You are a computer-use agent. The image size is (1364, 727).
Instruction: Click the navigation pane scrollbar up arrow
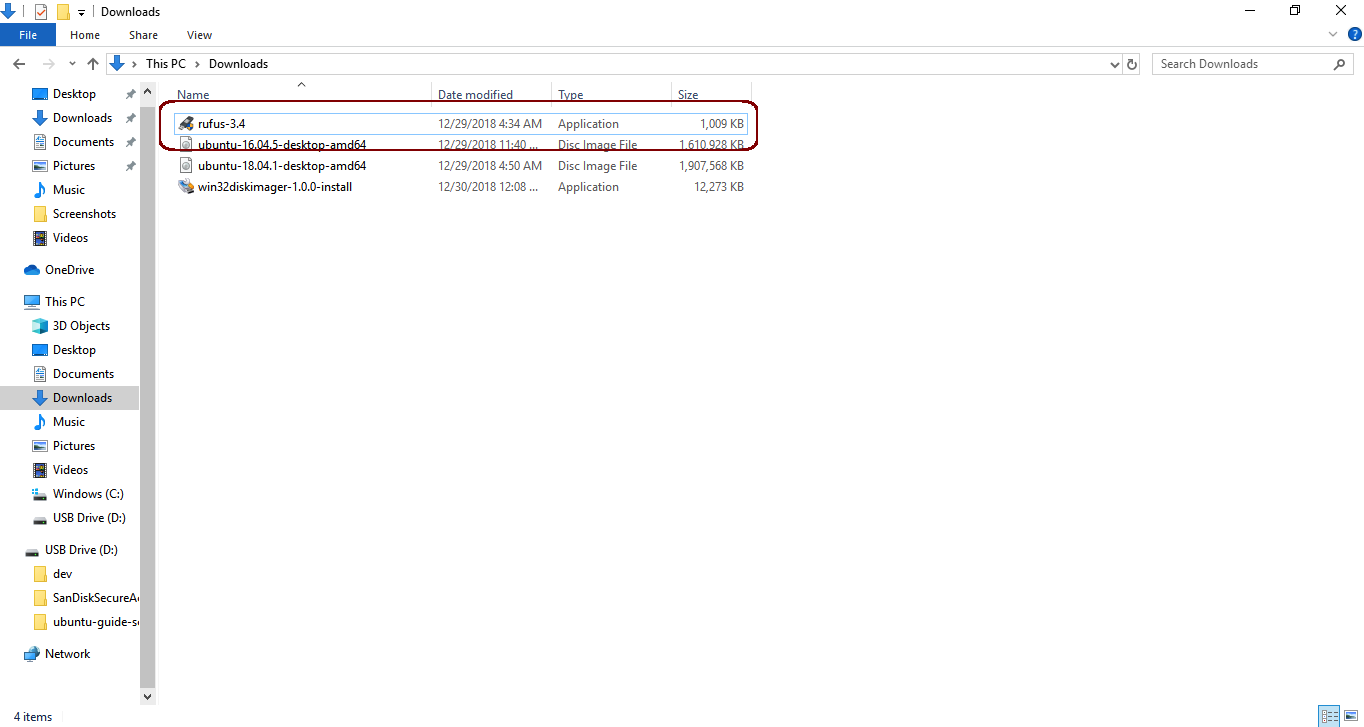(x=148, y=93)
